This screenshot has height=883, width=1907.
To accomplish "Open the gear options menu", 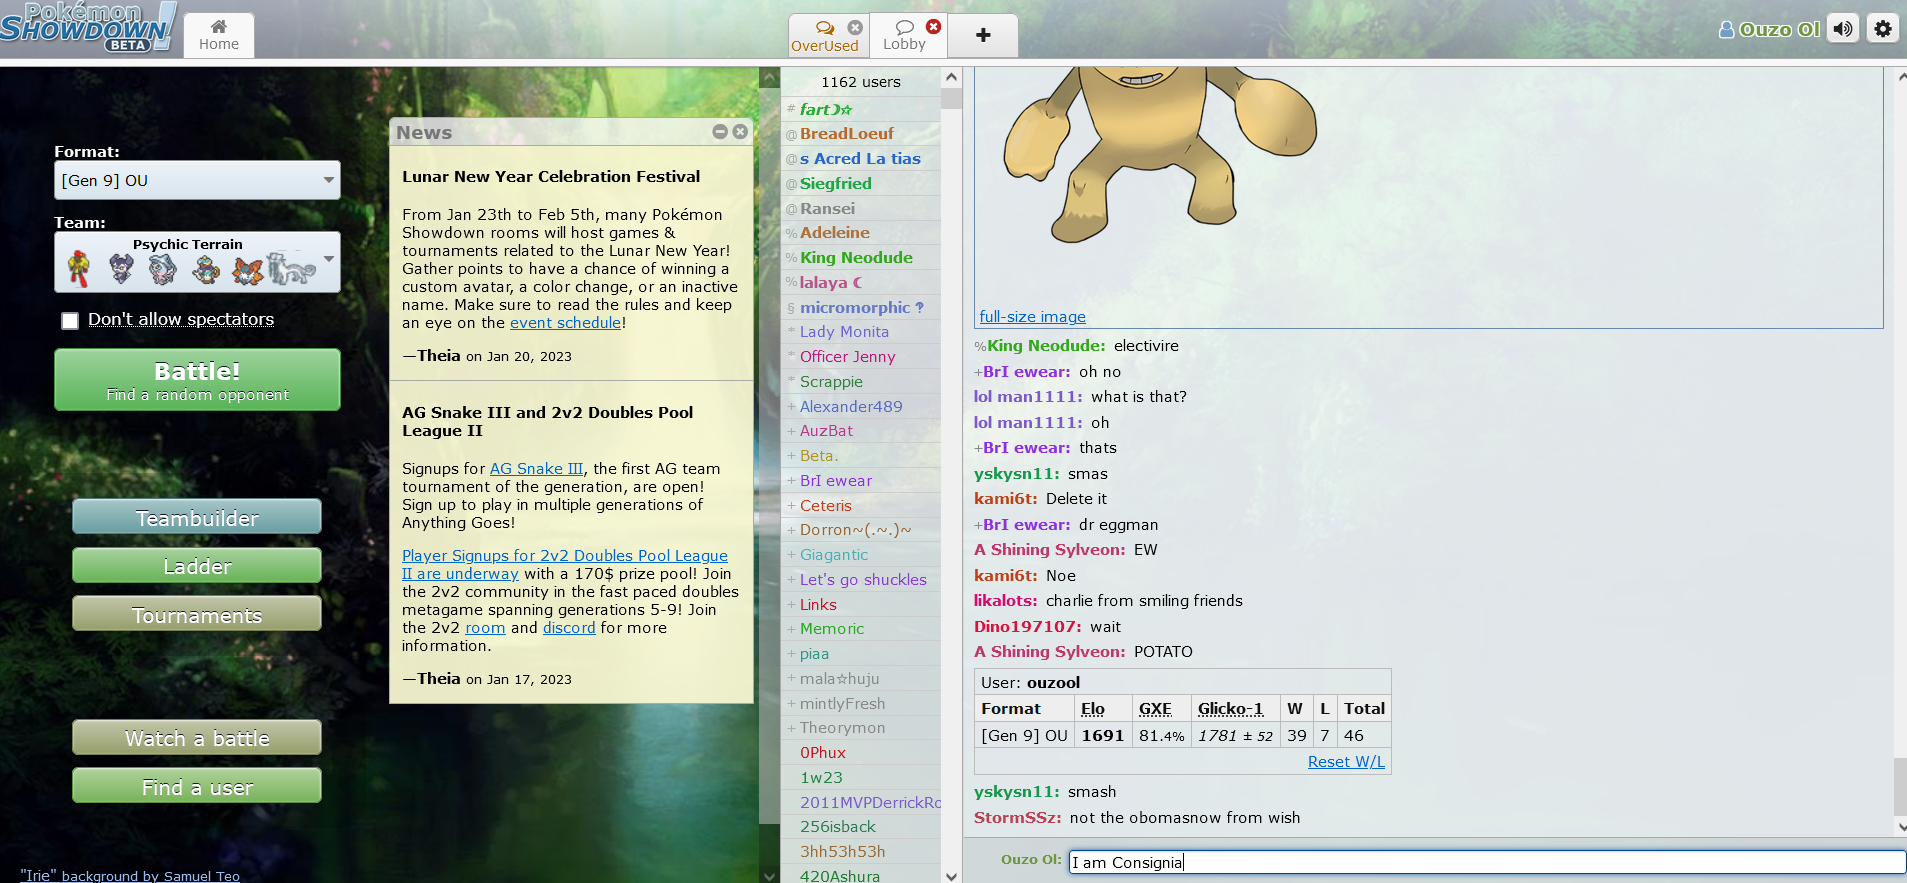I will 1883,29.
